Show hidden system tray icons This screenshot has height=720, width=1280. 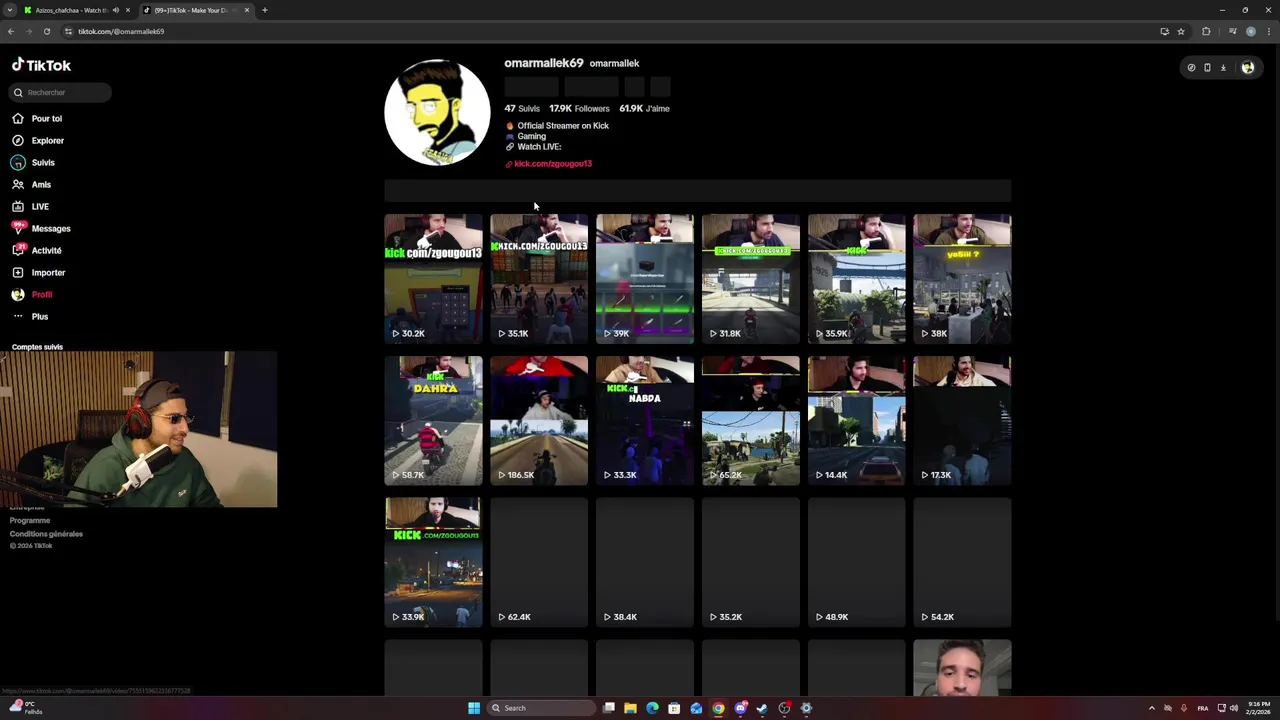click(x=1151, y=708)
